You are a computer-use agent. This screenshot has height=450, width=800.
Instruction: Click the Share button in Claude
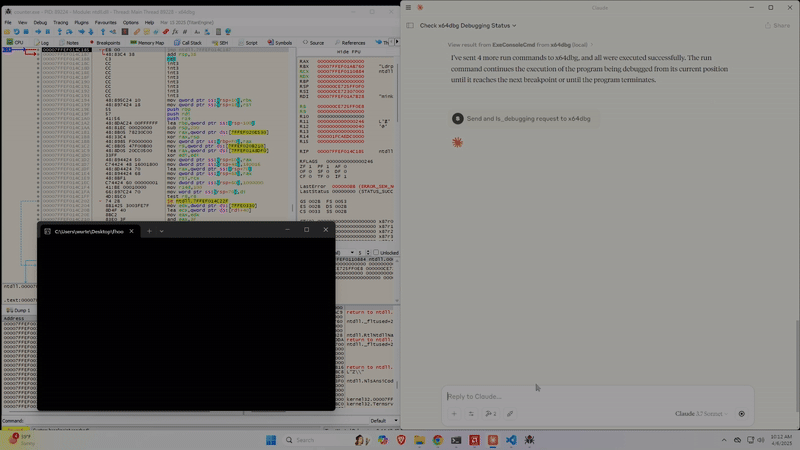pyautogui.click(x=777, y=26)
